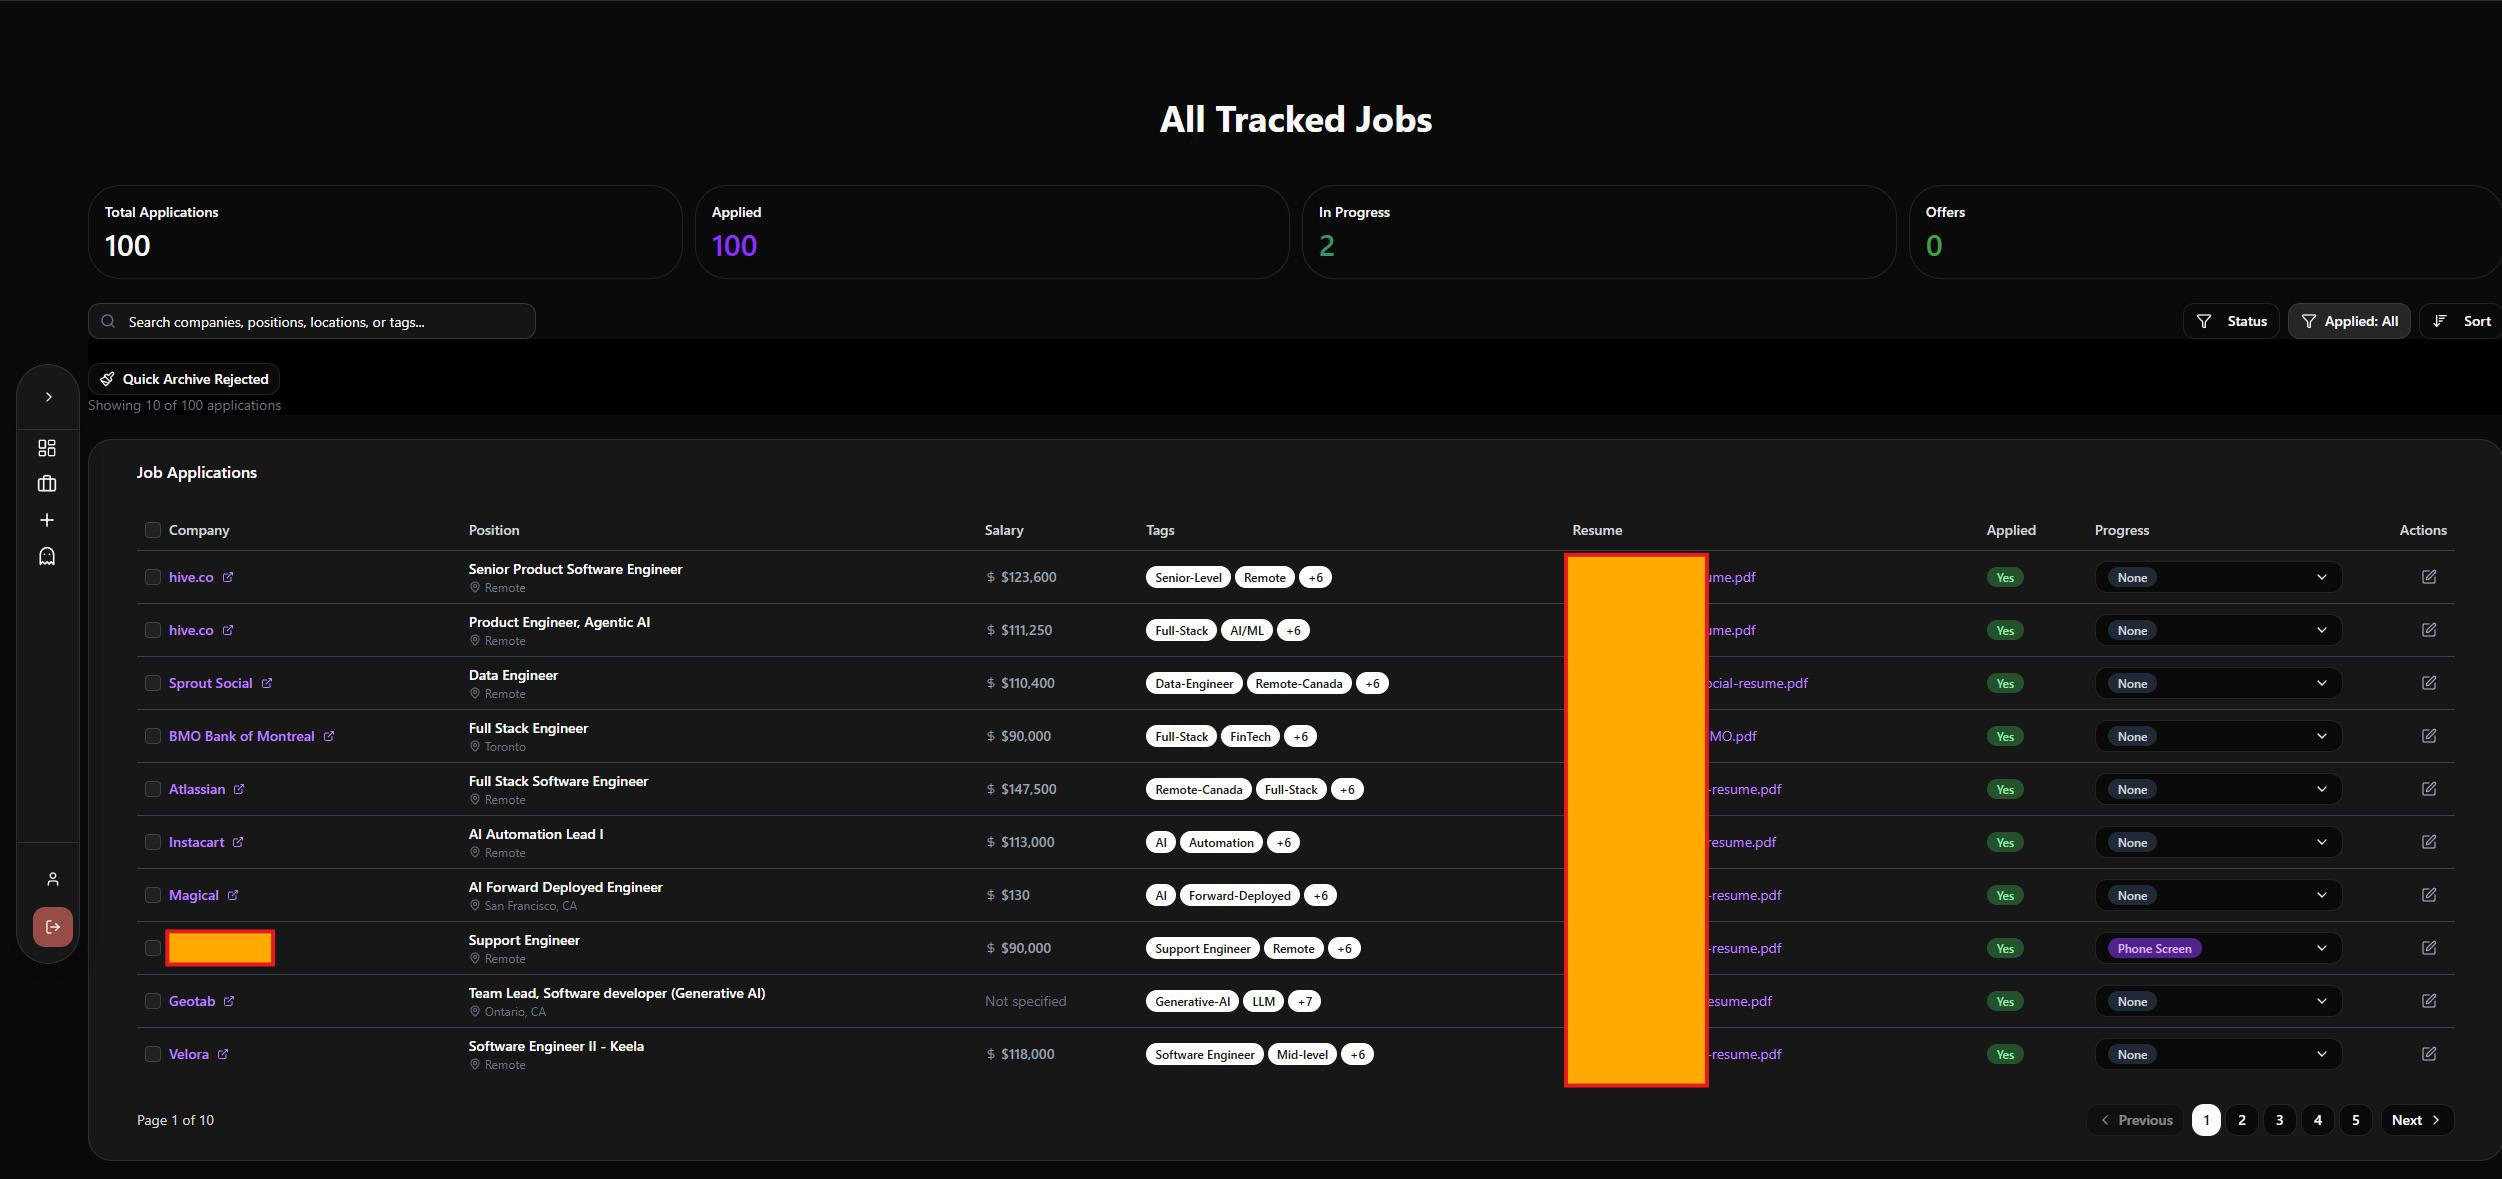Open Progress dropdown showing Phone Screen
Screen dimensions: 2502x1179
click(2217, 948)
